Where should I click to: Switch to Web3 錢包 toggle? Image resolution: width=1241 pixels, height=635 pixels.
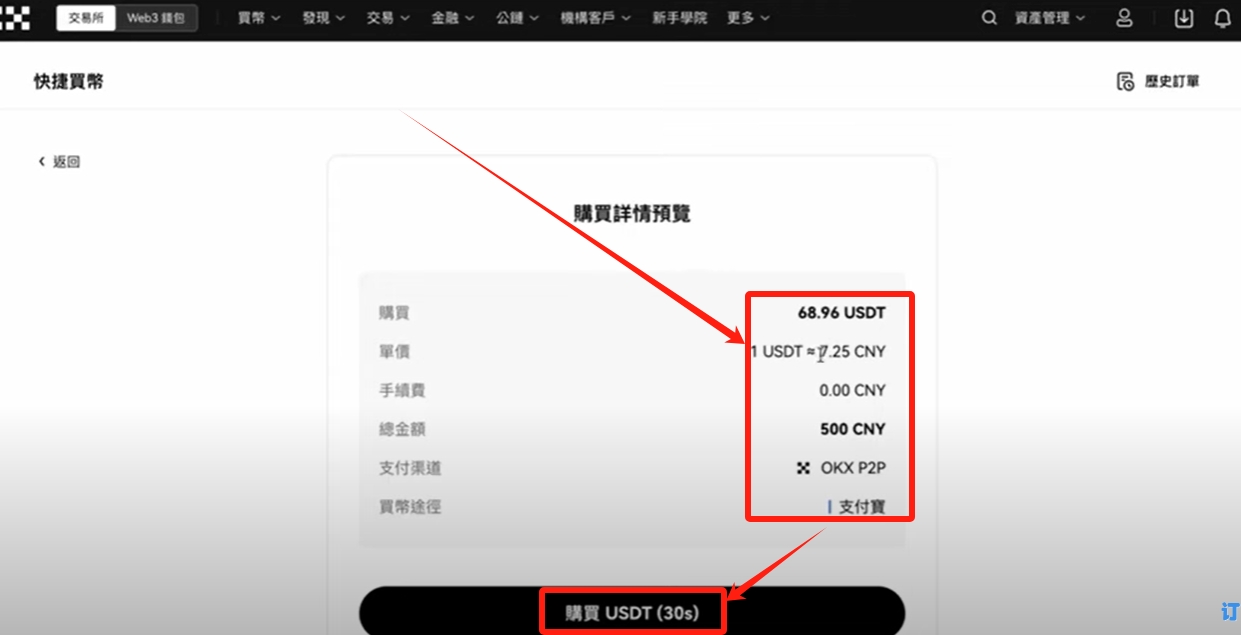pos(156,18)
